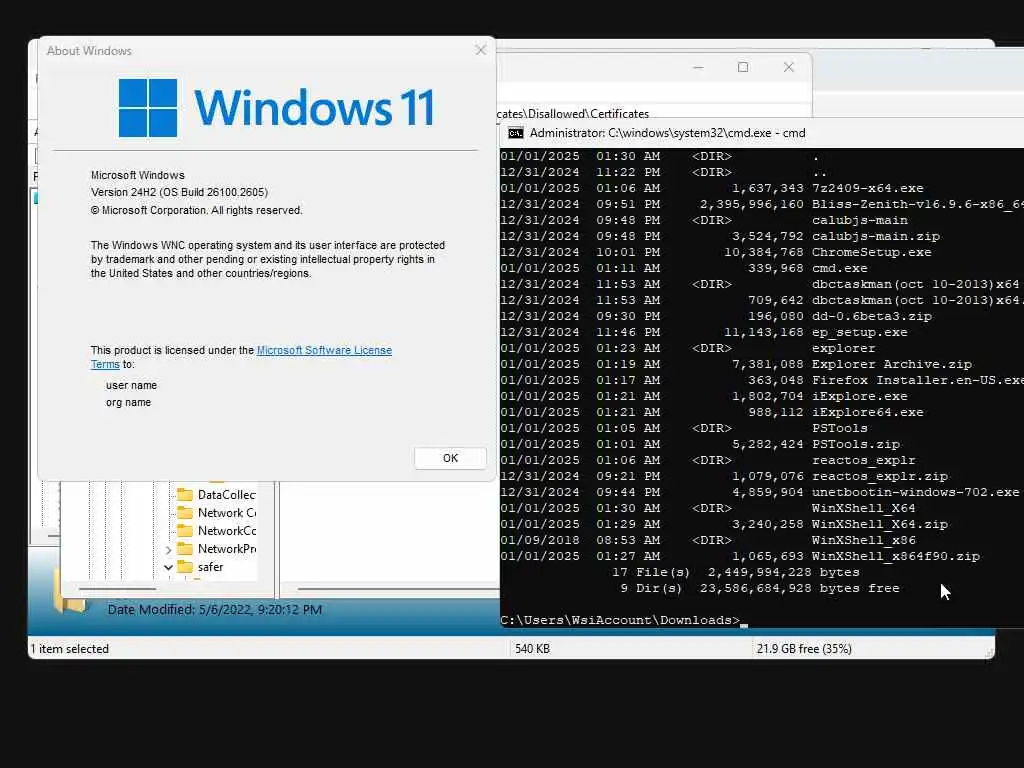The width and height of the screenshot is (1024, 768).
Task: Click the registry path address bar
Action: click(x=653, y=114)
